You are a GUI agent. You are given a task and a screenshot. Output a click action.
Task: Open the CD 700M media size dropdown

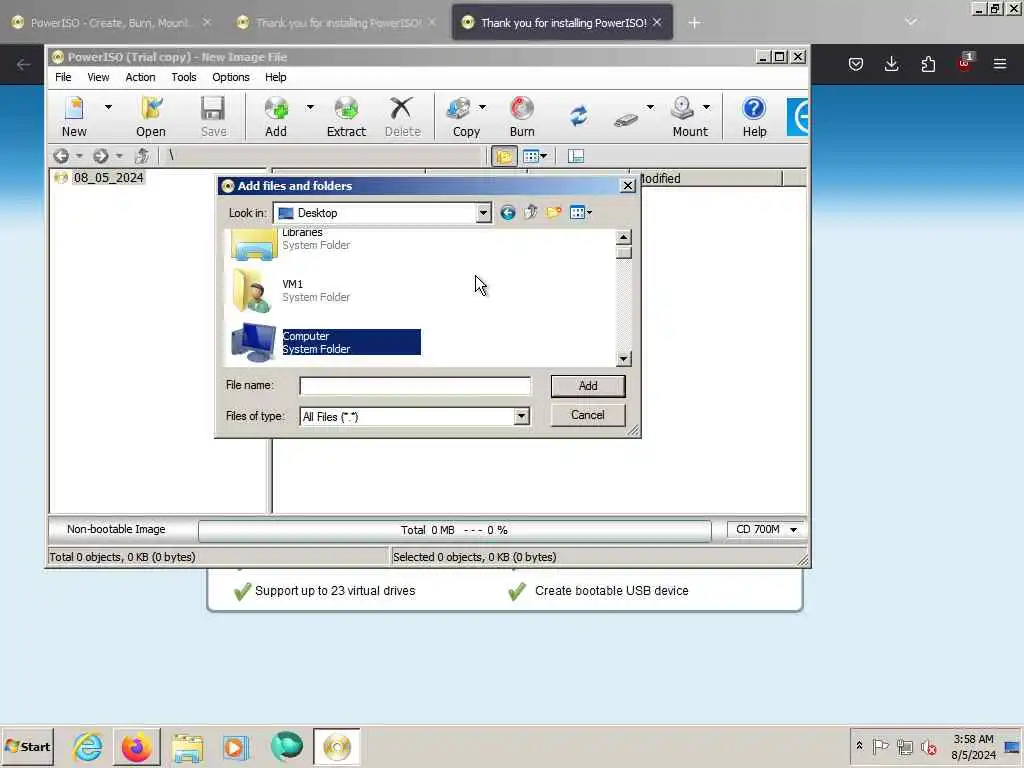pos(765,530)
